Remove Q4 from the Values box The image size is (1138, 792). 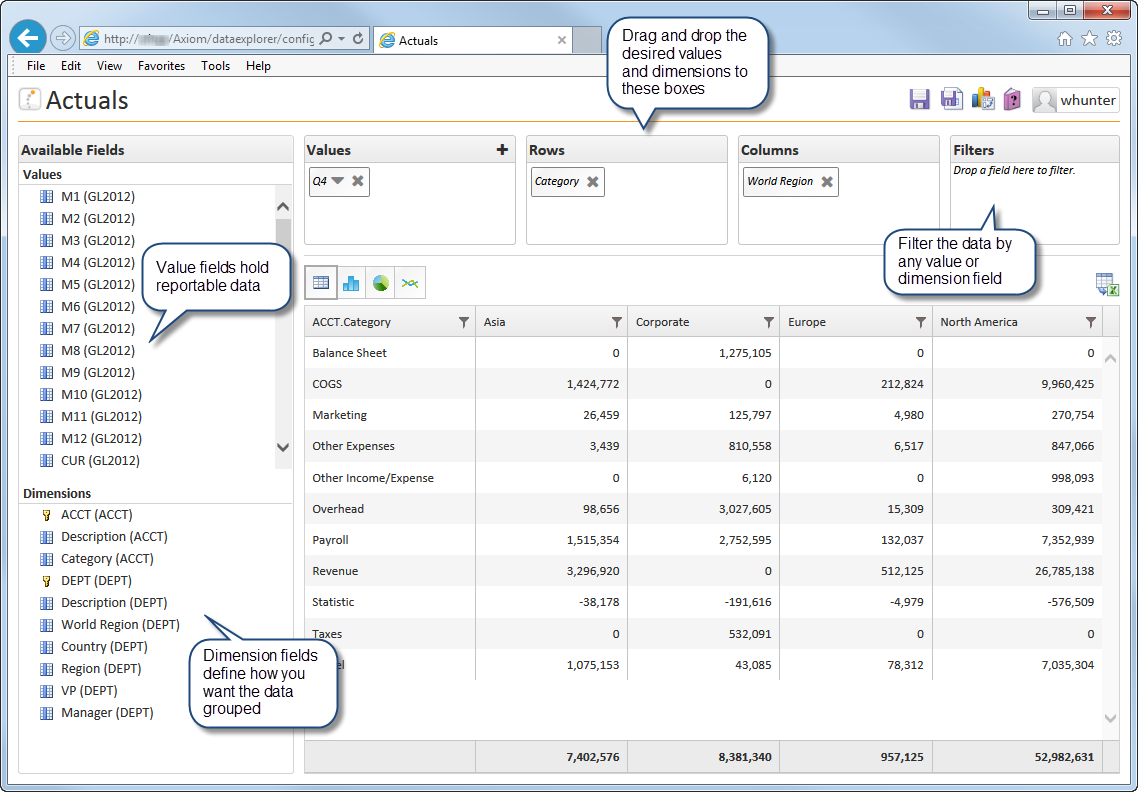[x=358, y=181]
